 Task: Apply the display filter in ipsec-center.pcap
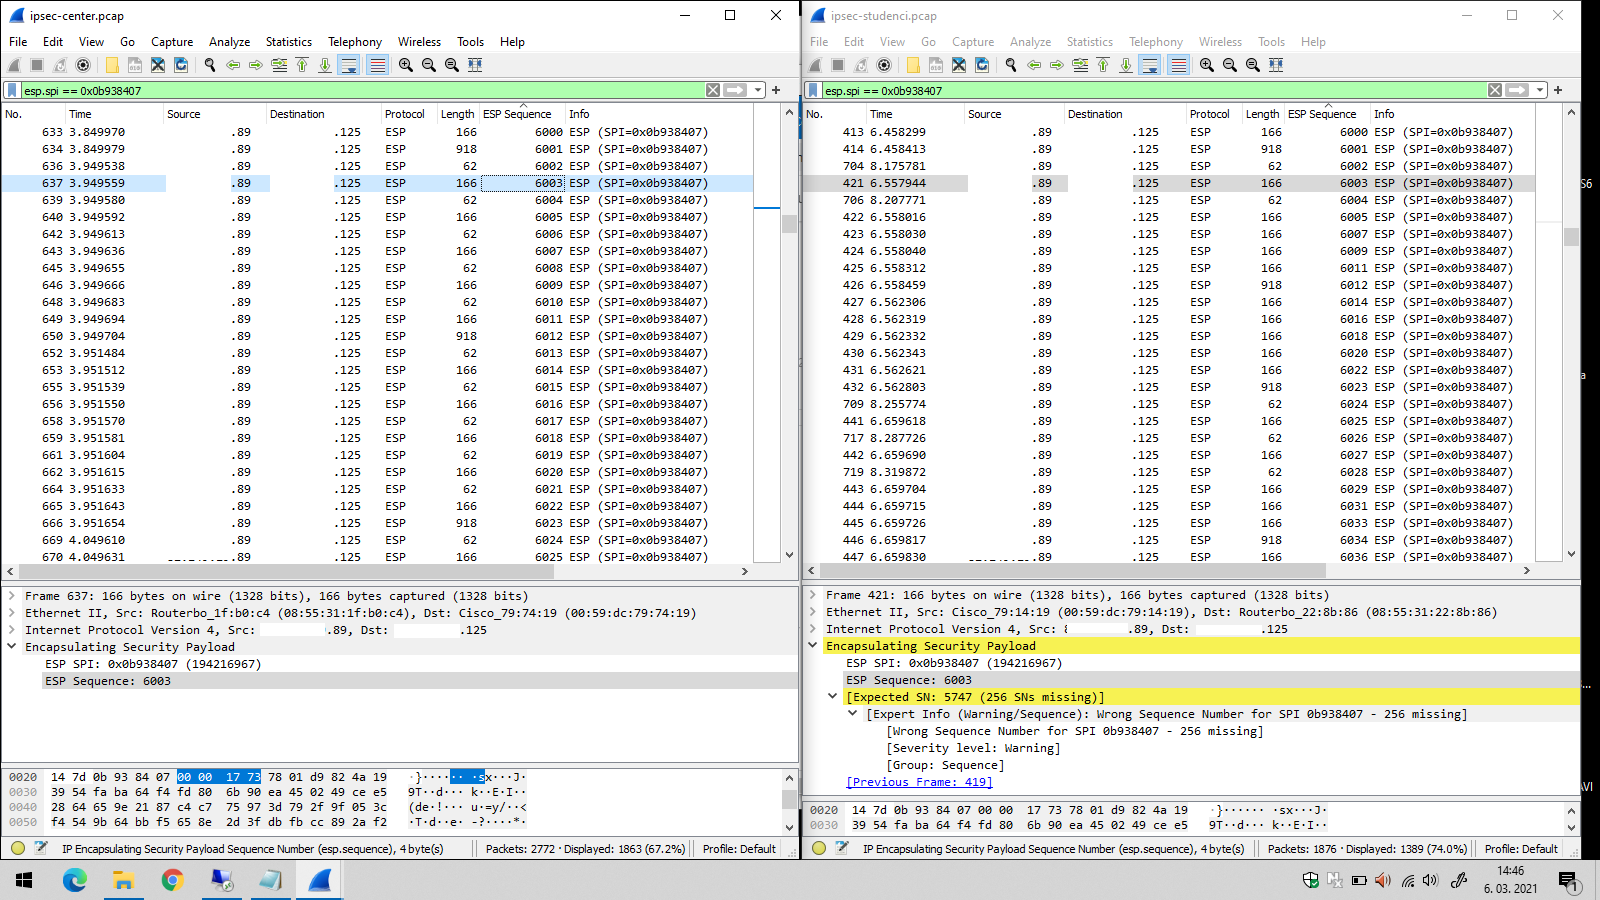tap(736, 90)
